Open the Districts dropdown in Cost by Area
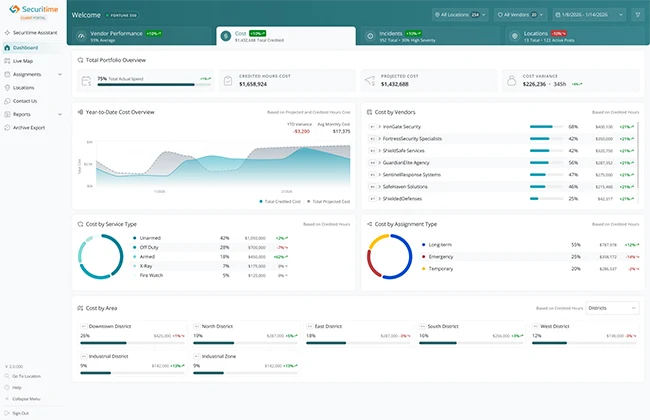 [612, 308]
